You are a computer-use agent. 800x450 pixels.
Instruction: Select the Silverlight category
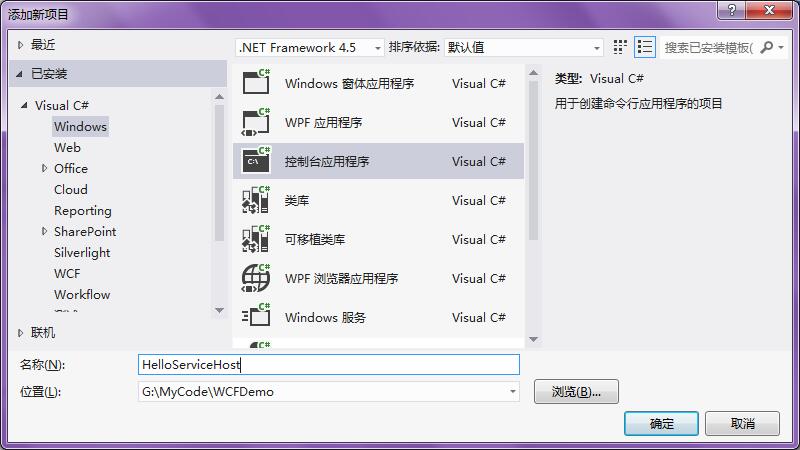pos(82,253)
